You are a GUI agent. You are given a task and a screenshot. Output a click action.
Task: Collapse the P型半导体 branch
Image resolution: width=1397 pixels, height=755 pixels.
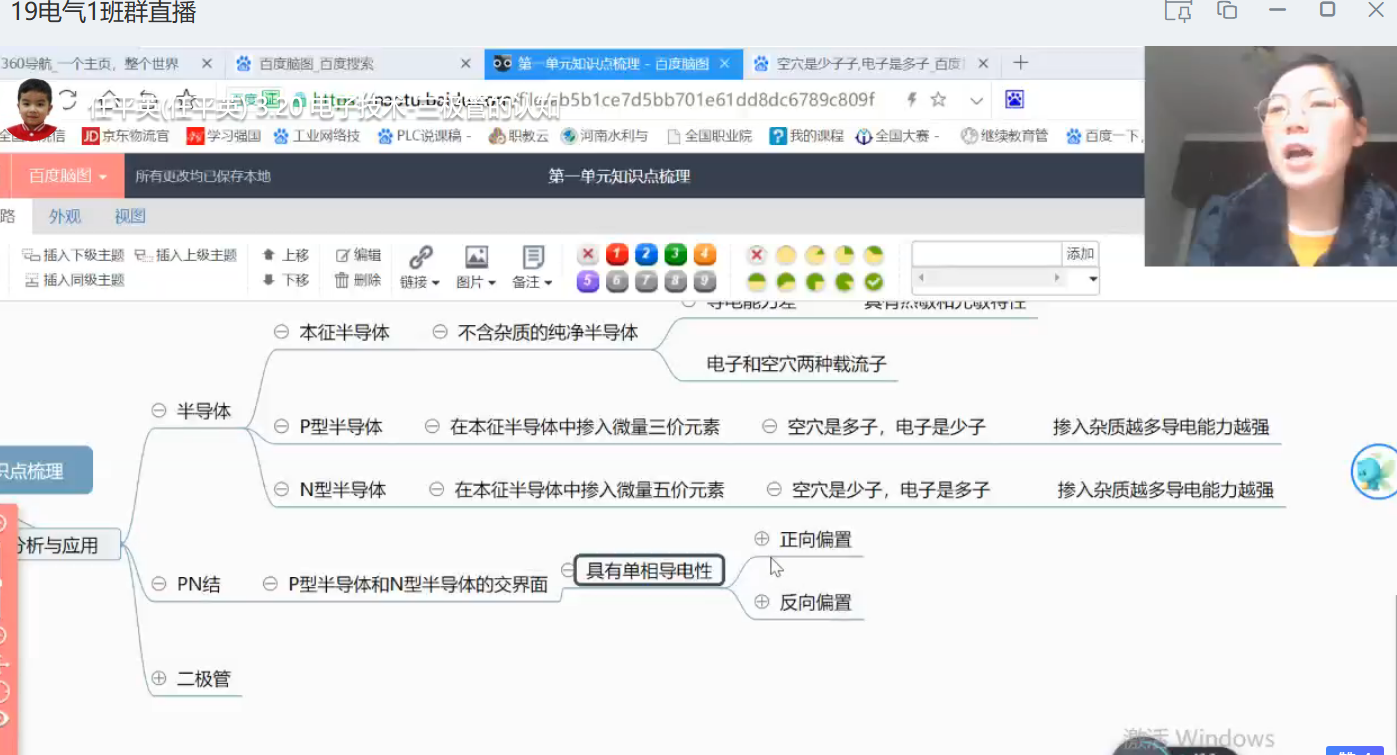point(281,427)
